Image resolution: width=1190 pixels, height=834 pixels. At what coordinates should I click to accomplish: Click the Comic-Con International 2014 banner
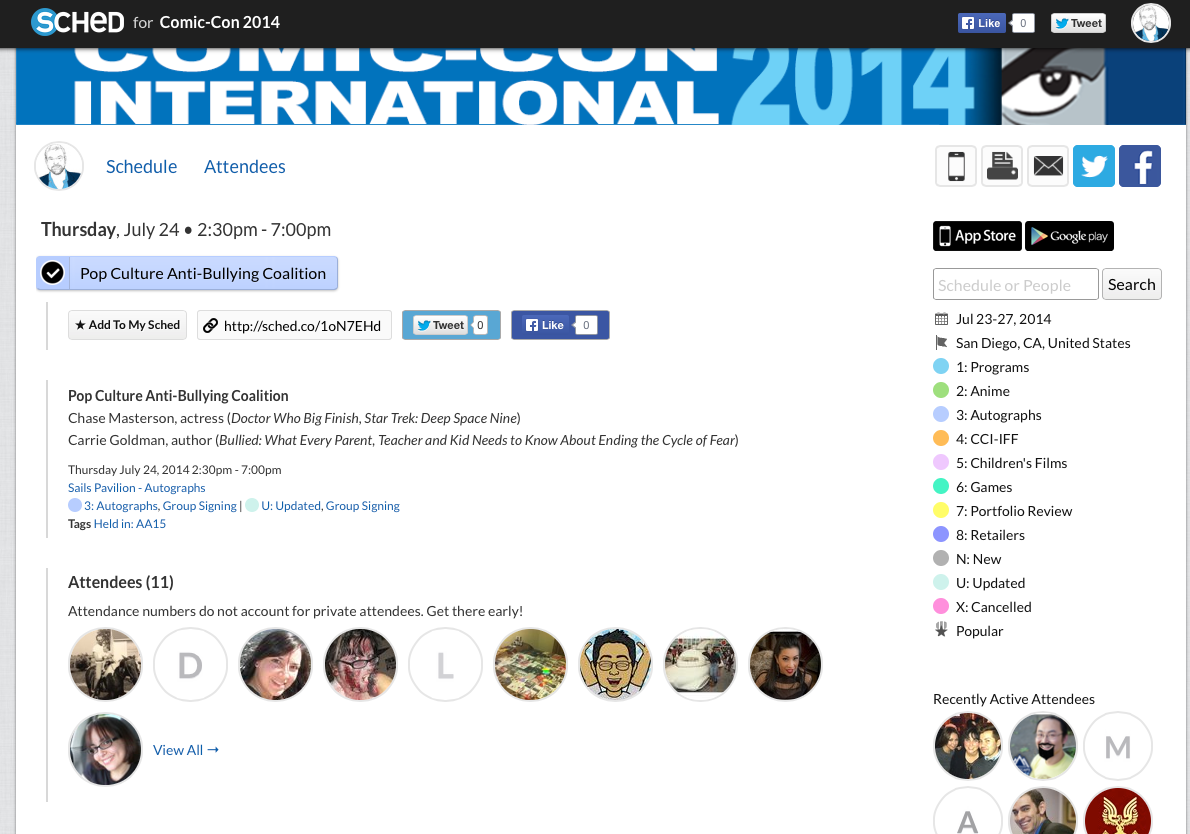coord(600,87)
